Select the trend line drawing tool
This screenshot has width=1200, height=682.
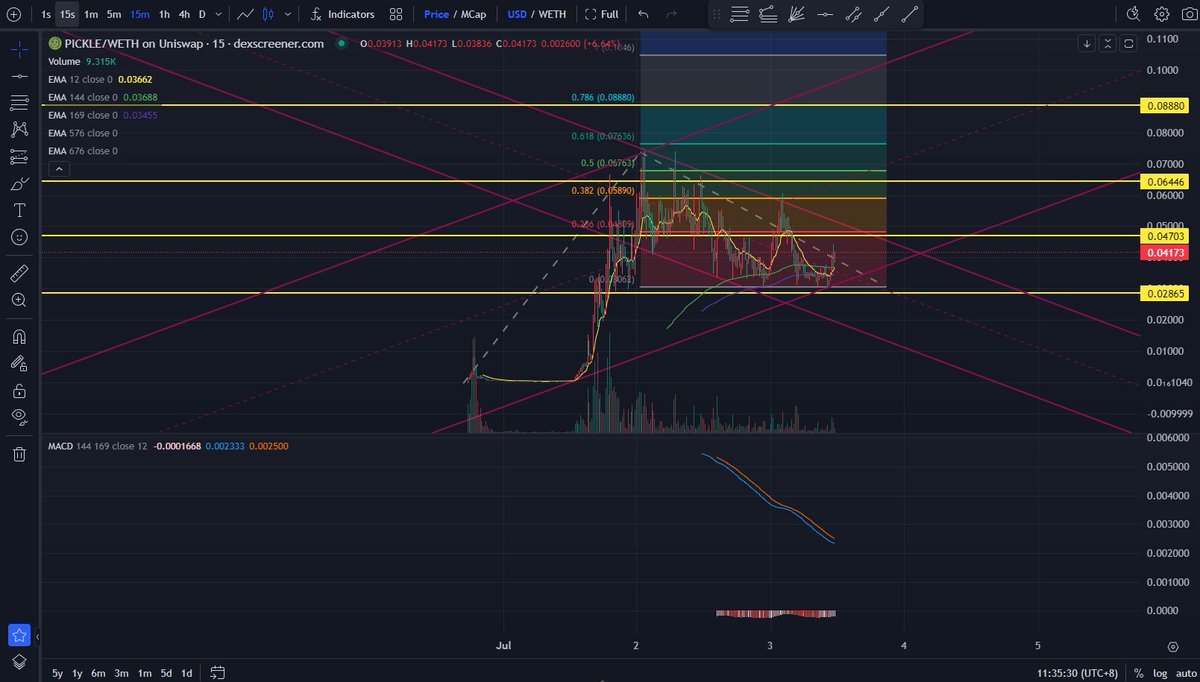(x=19, y=76)
